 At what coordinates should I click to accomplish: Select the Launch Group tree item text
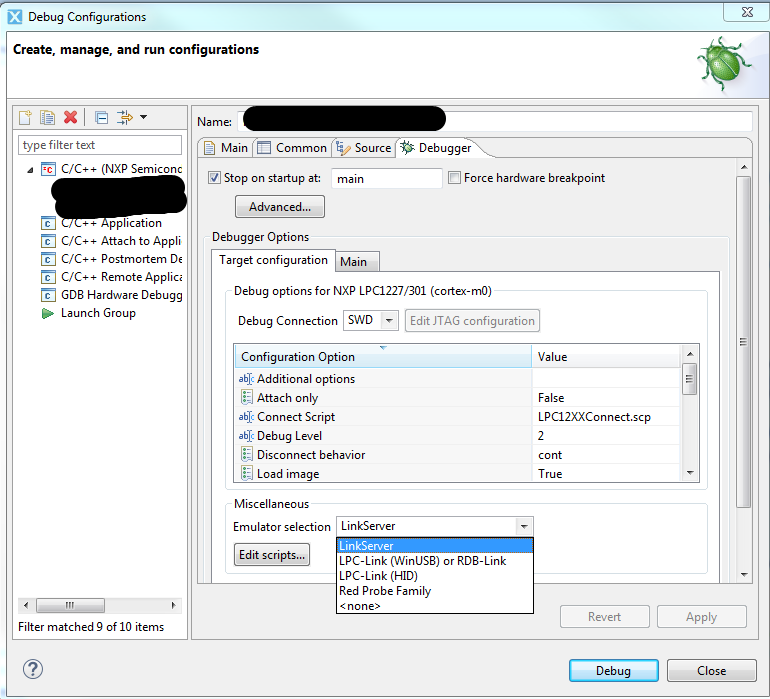[98, 313]
